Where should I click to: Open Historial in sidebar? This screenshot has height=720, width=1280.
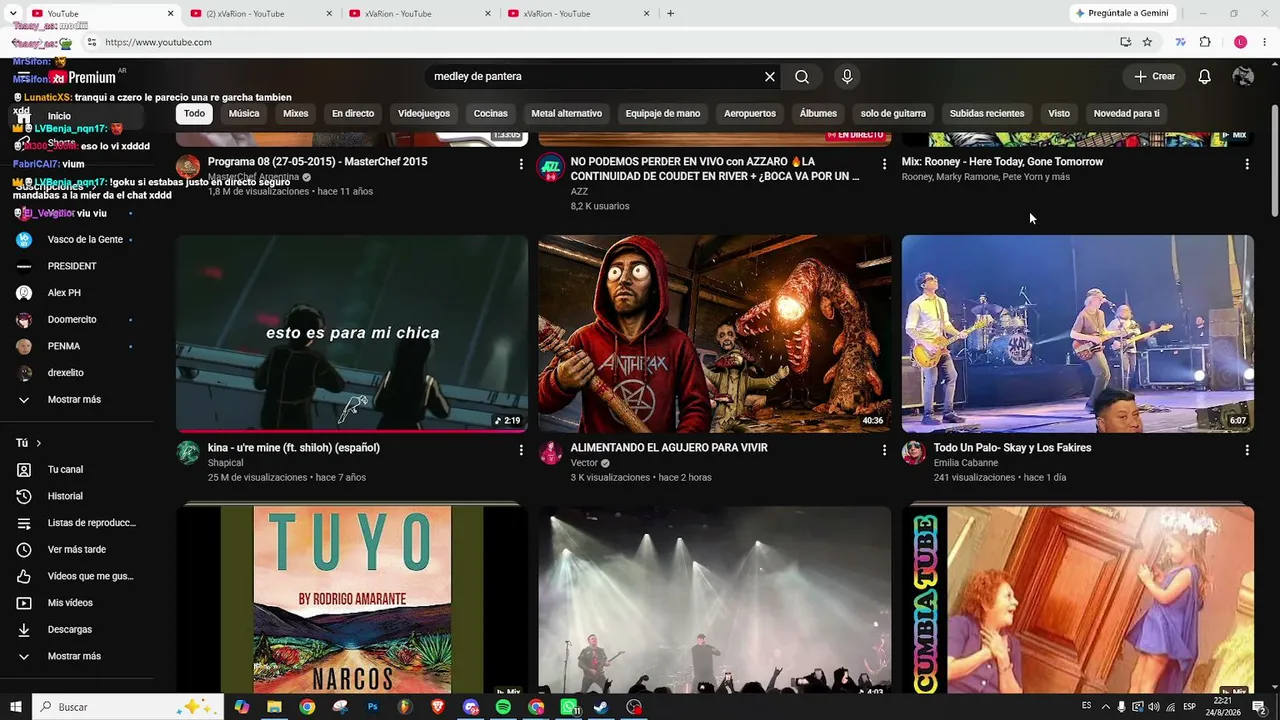click(76, 496)
